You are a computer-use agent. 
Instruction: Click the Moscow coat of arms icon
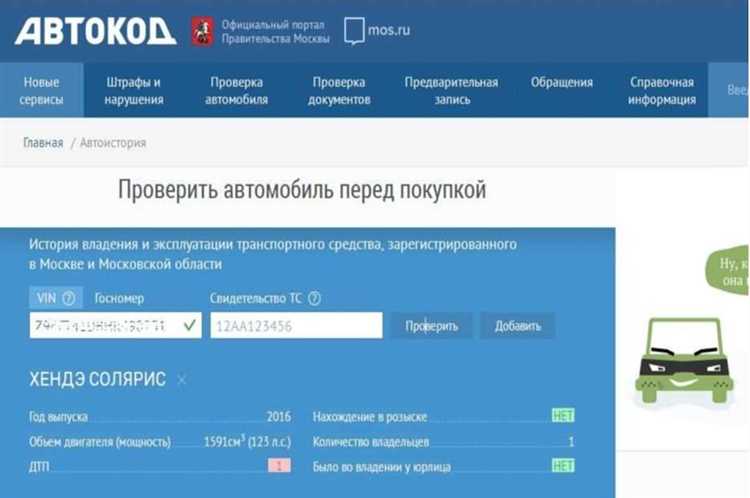[202, 32]
